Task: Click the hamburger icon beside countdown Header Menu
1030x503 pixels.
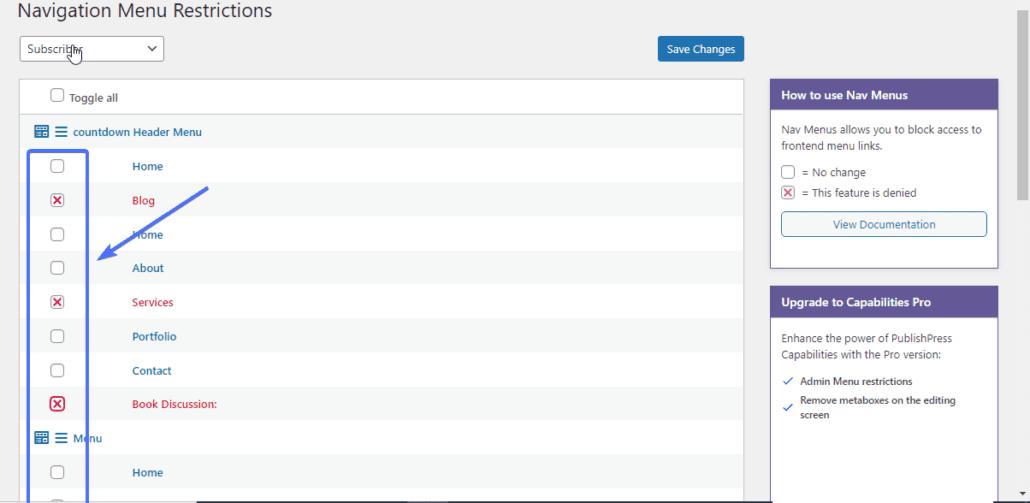Action: (x=61, y=132)
